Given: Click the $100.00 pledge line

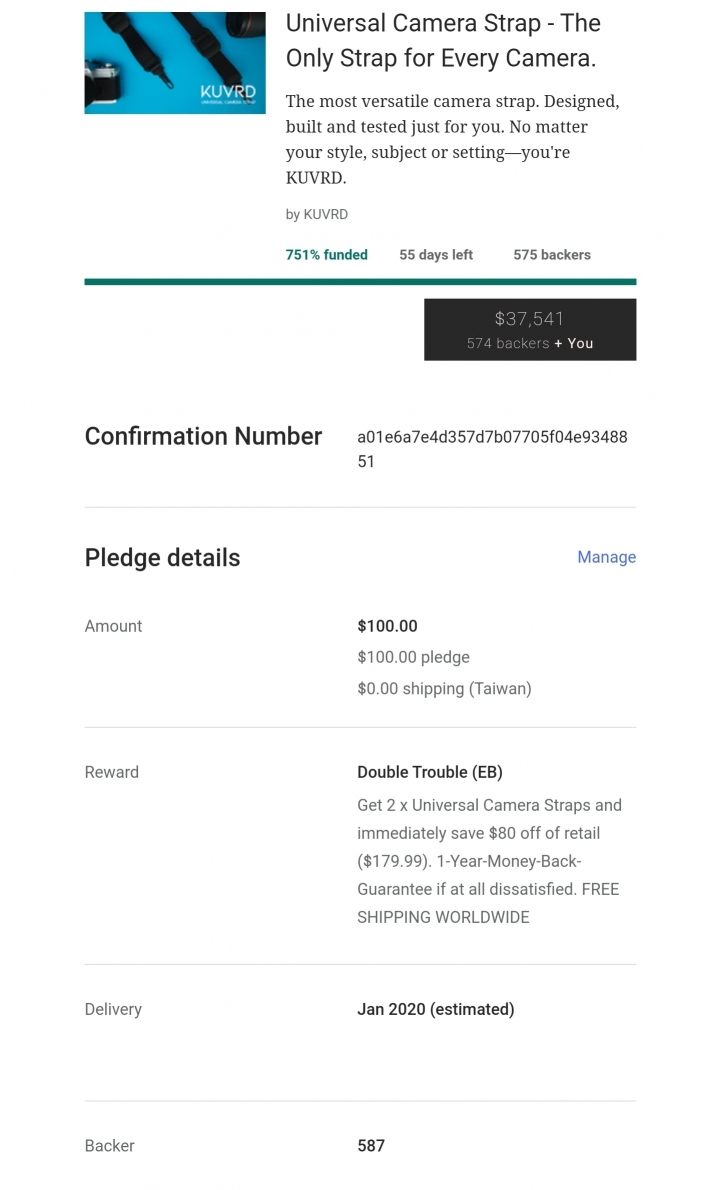Looking at the screenshot, I should click(x=413, y=657).
